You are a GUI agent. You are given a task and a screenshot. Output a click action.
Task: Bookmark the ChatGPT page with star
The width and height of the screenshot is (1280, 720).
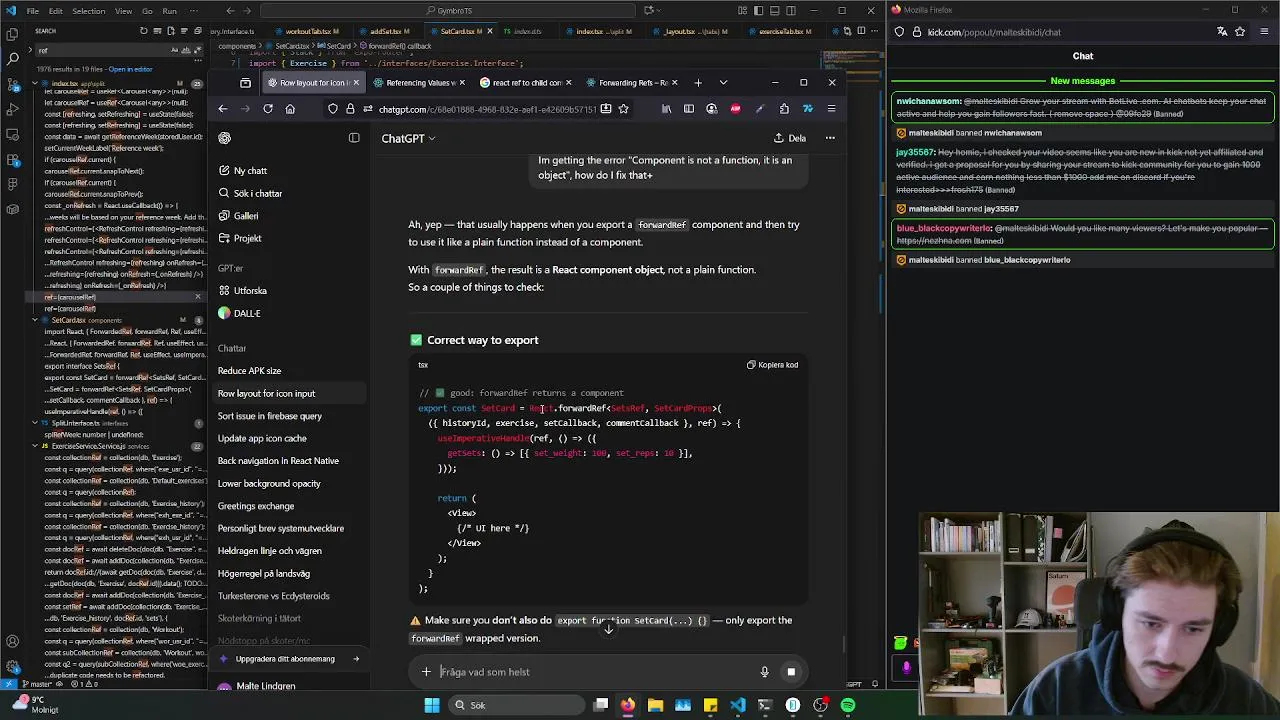[x=623, y=109]
